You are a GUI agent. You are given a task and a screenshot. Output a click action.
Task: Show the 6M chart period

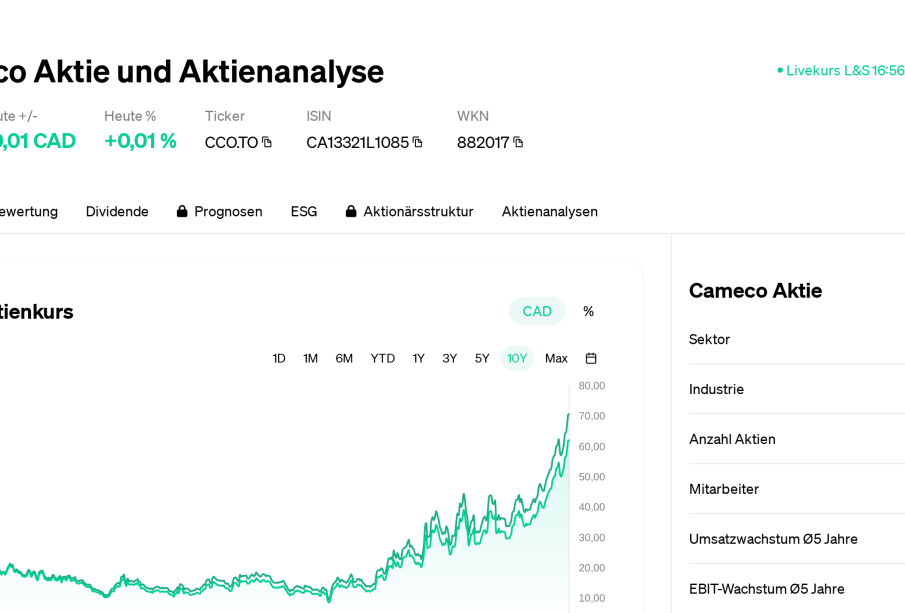(344, 358)
